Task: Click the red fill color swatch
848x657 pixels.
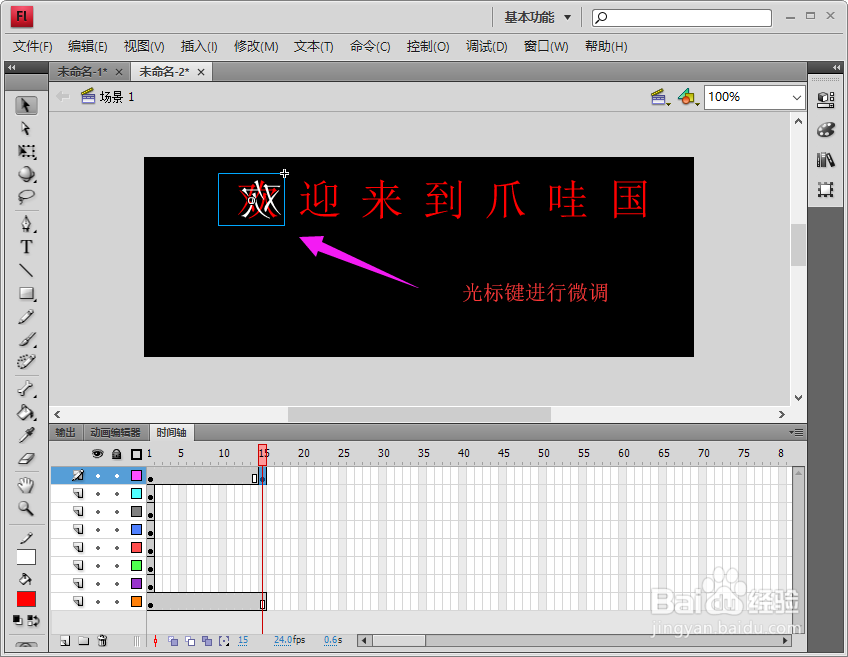Action: coord(26,599)
